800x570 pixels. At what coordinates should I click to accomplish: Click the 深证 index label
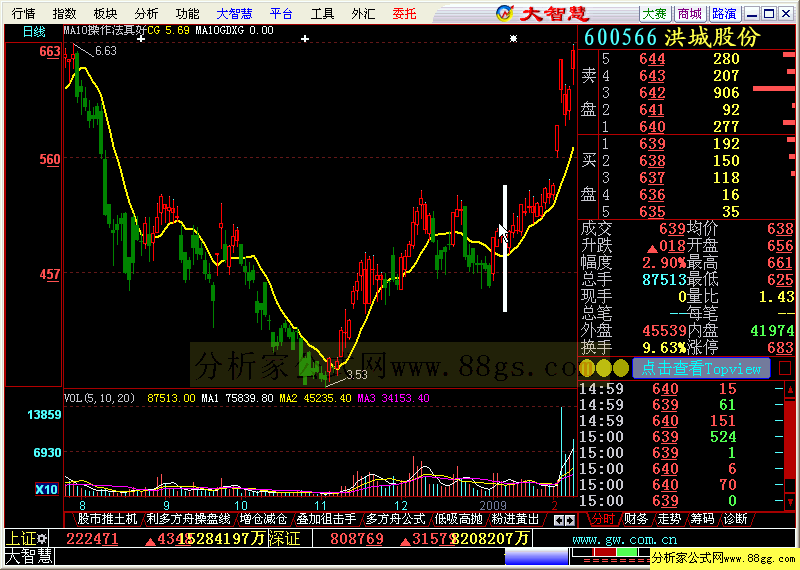click(284, 539)
